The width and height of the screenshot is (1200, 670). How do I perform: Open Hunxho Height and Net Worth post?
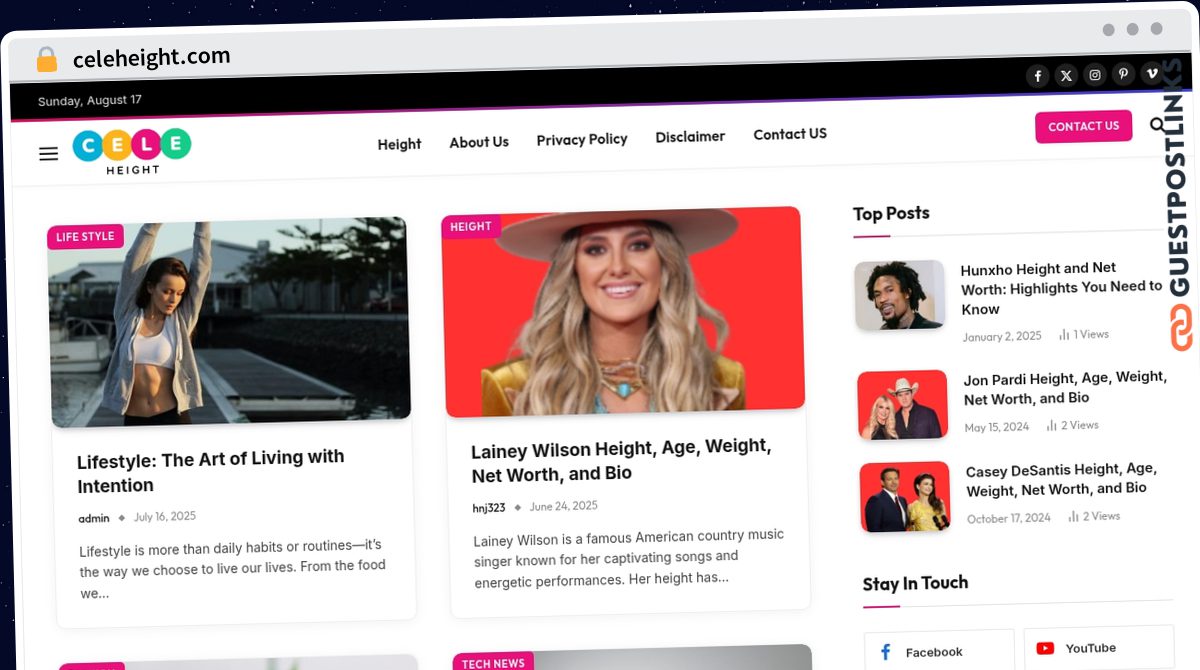(1061, 288)
